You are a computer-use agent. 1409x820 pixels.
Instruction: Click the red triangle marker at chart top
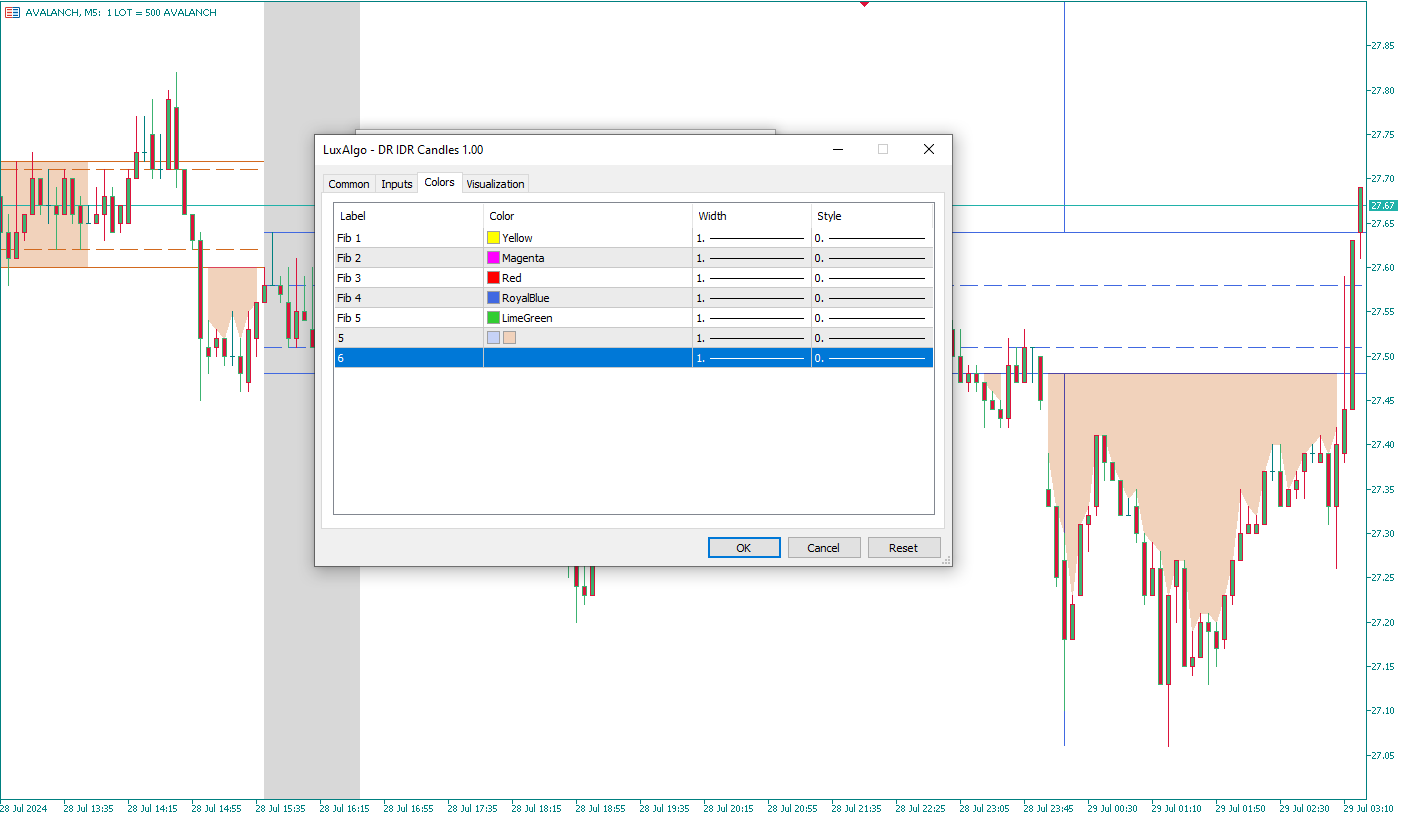864,4
